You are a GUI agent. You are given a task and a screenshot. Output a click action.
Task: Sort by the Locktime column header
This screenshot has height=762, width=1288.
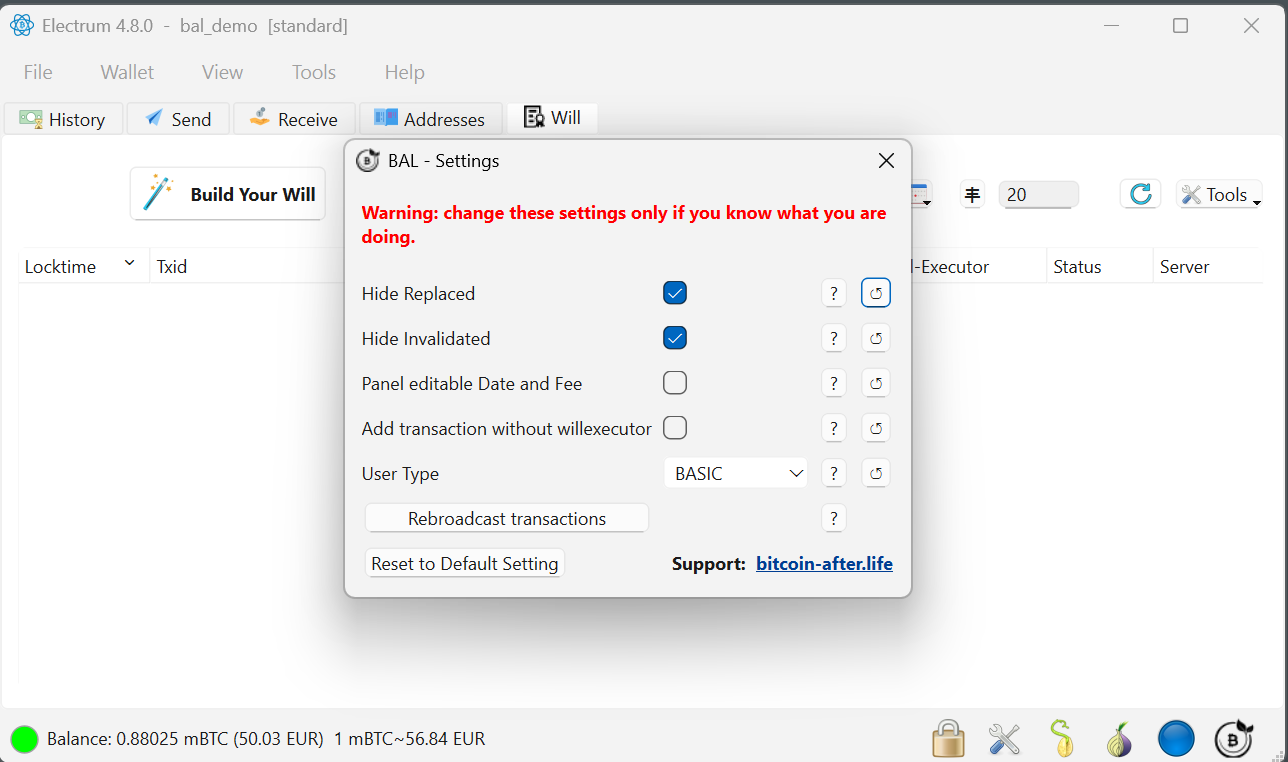[83, 266]
